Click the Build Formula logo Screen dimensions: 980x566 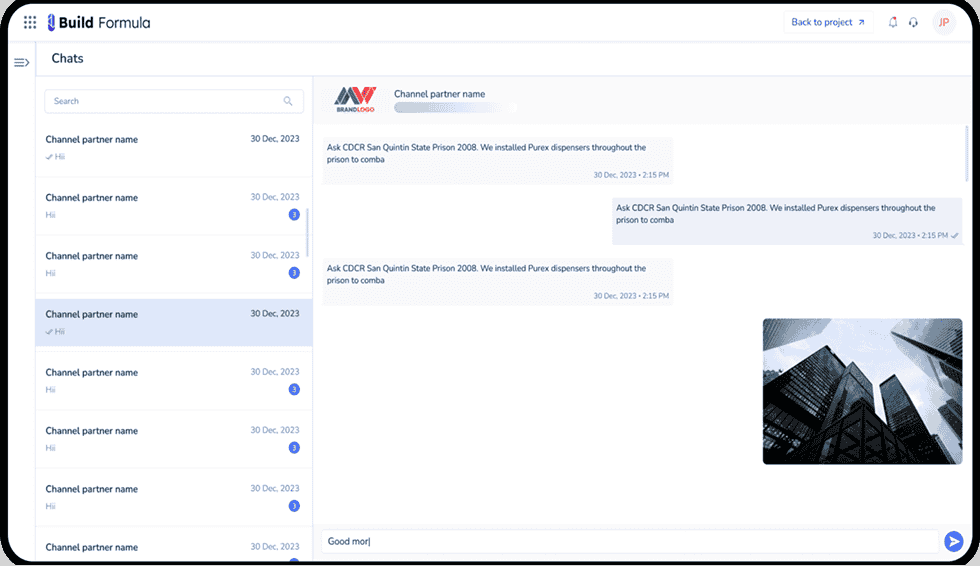[x=99, y=22]
